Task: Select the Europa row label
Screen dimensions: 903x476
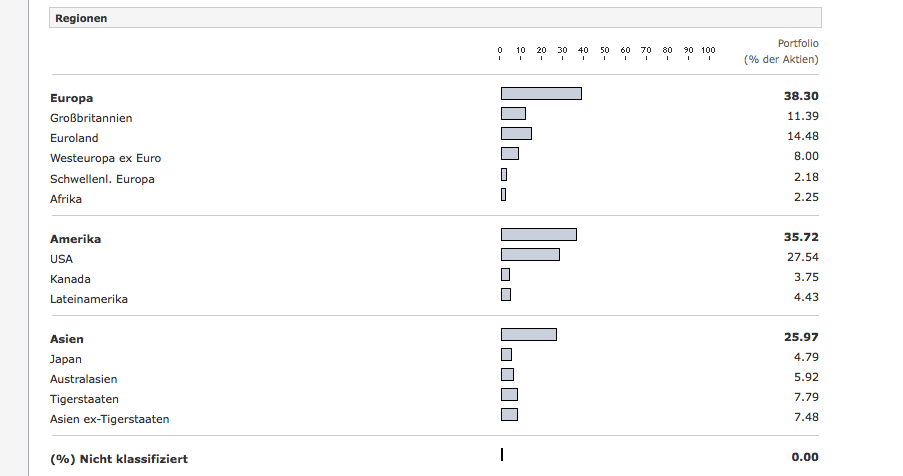Action: click(x=72, y=98)
